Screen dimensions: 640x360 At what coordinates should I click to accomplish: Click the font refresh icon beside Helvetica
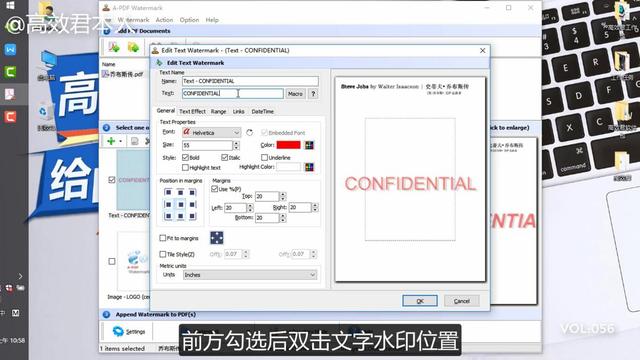[x=249, y=132]
